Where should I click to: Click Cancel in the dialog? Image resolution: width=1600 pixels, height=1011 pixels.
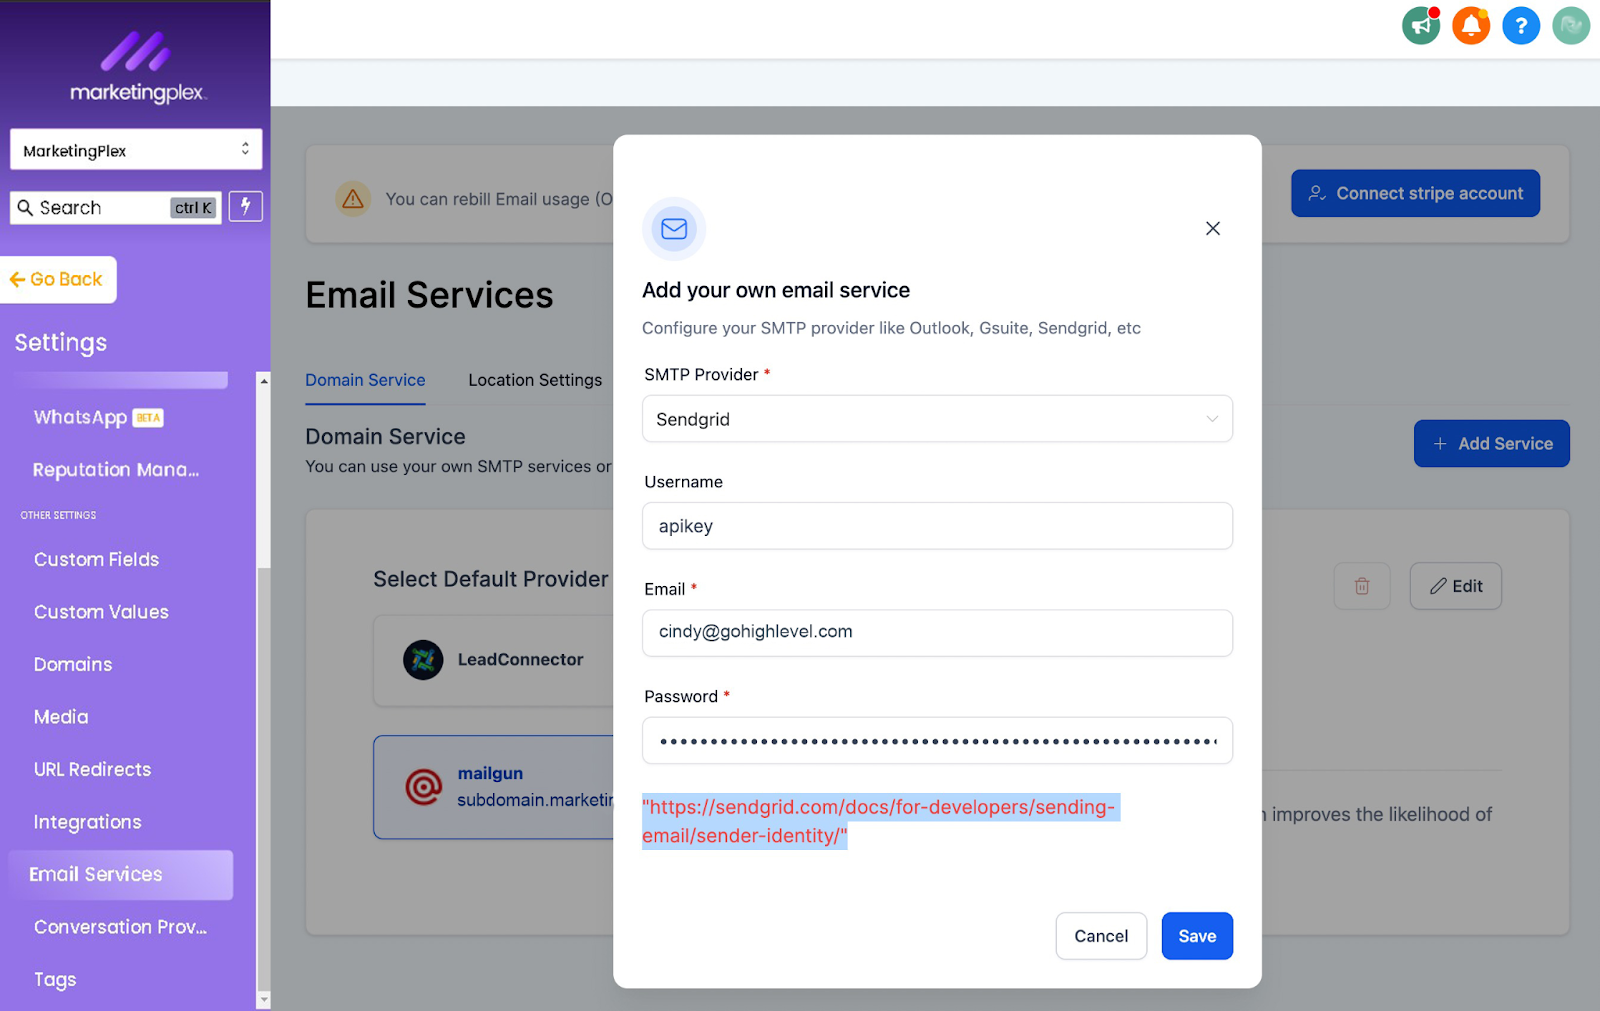1101,936
